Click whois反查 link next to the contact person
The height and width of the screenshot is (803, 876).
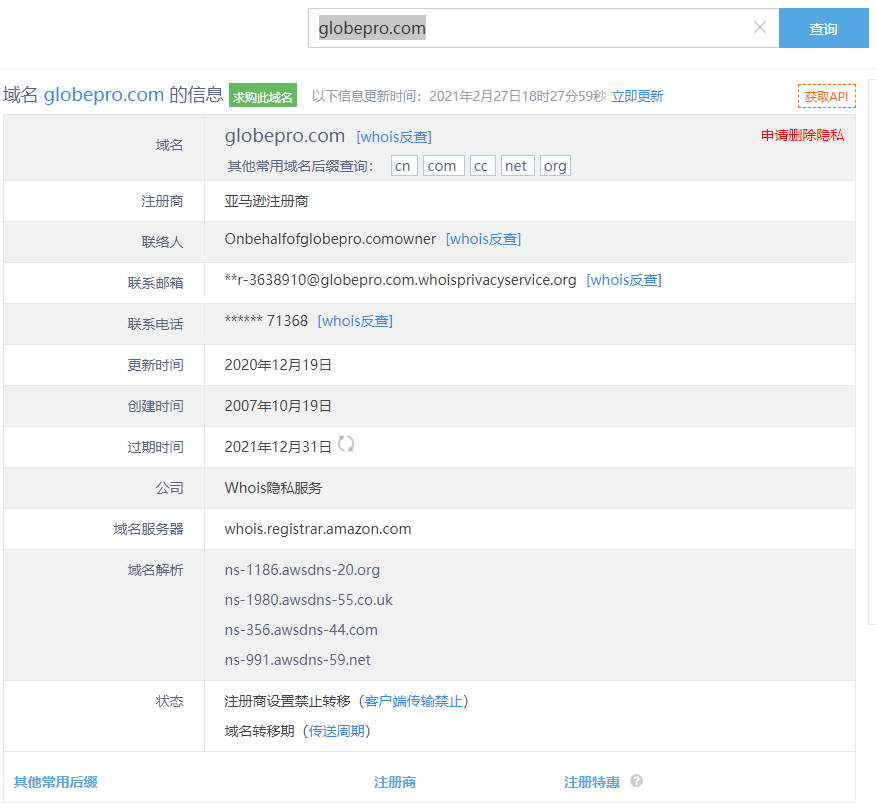483,239
